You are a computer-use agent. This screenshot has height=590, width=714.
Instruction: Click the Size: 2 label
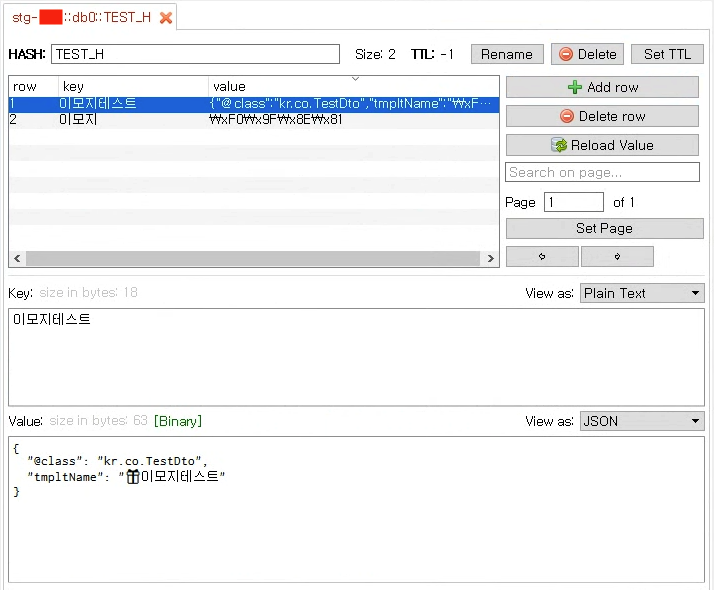(375, 54)
